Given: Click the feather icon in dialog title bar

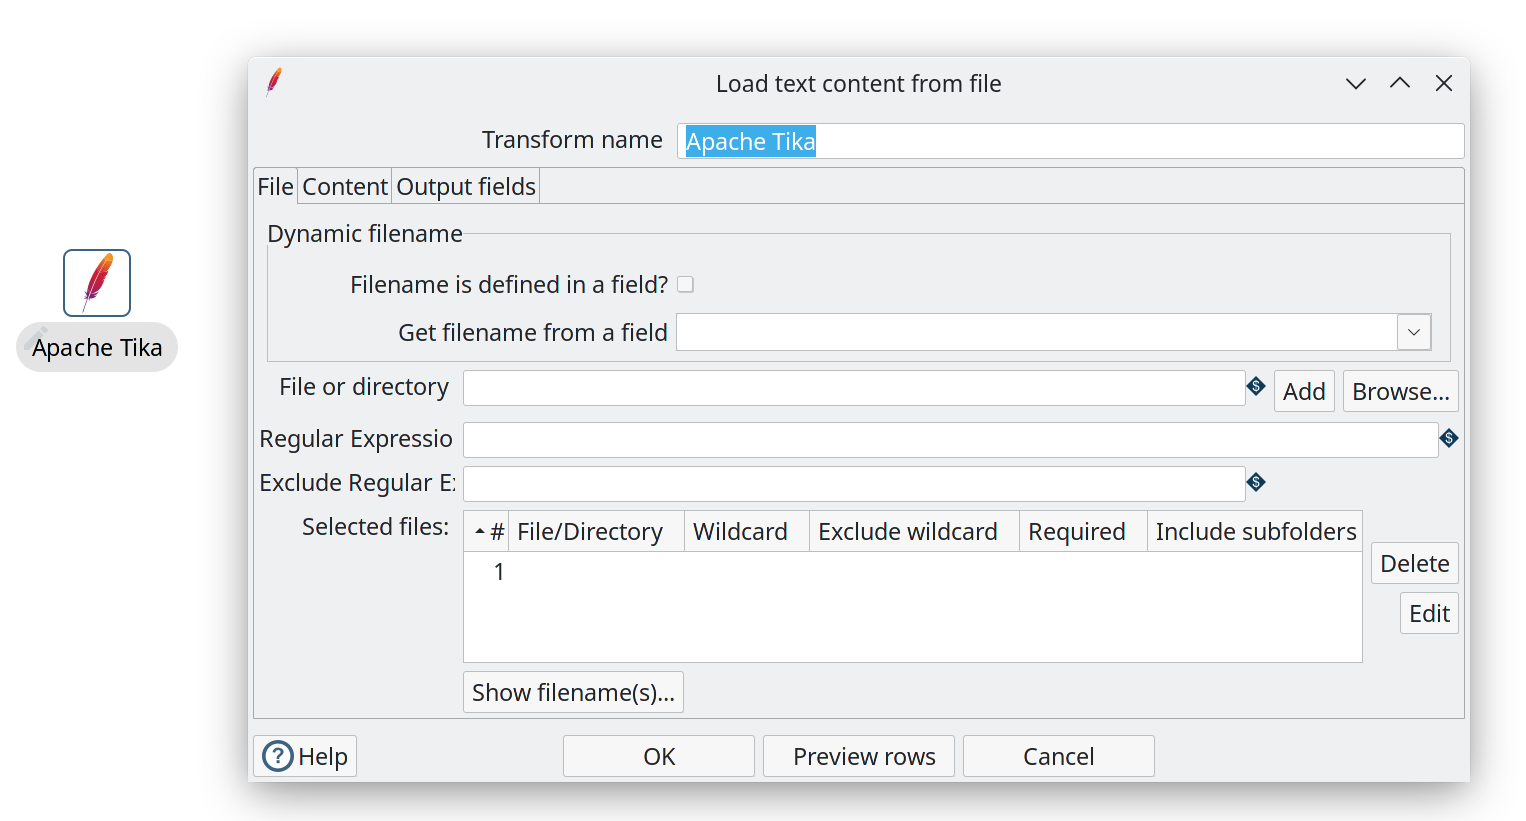Looking at the screenshot, I should 274,82.
